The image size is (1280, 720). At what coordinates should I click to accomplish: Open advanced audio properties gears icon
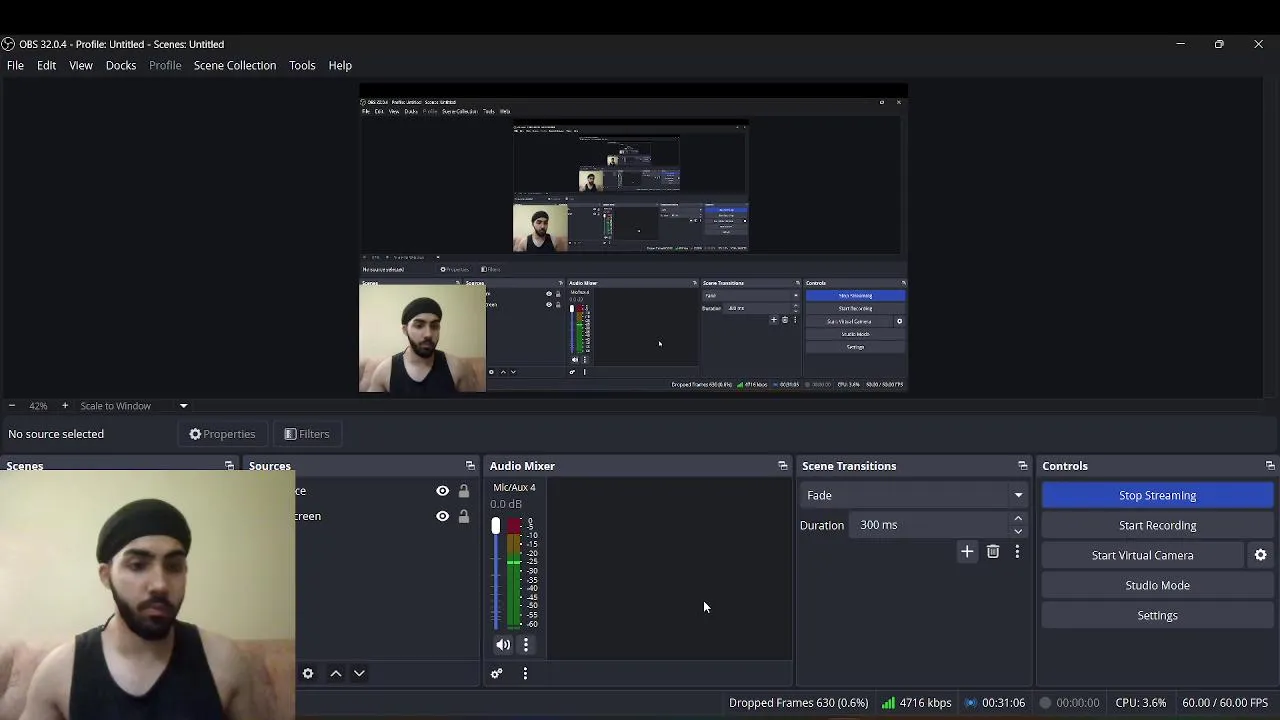point(496,674)
